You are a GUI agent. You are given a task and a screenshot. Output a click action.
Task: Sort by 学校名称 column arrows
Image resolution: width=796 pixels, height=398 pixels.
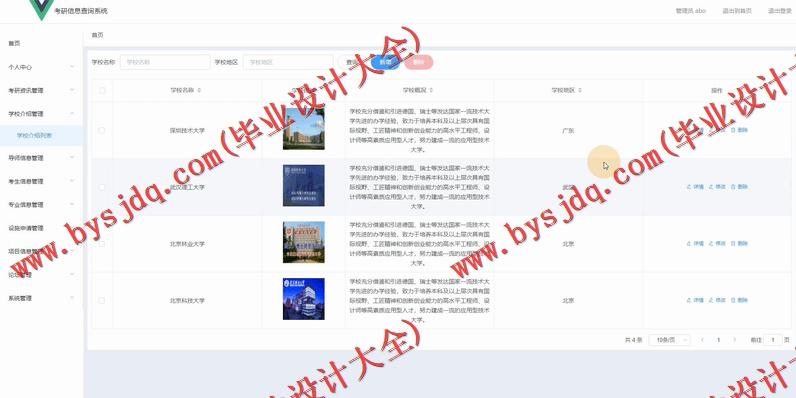tap(199, 90)
